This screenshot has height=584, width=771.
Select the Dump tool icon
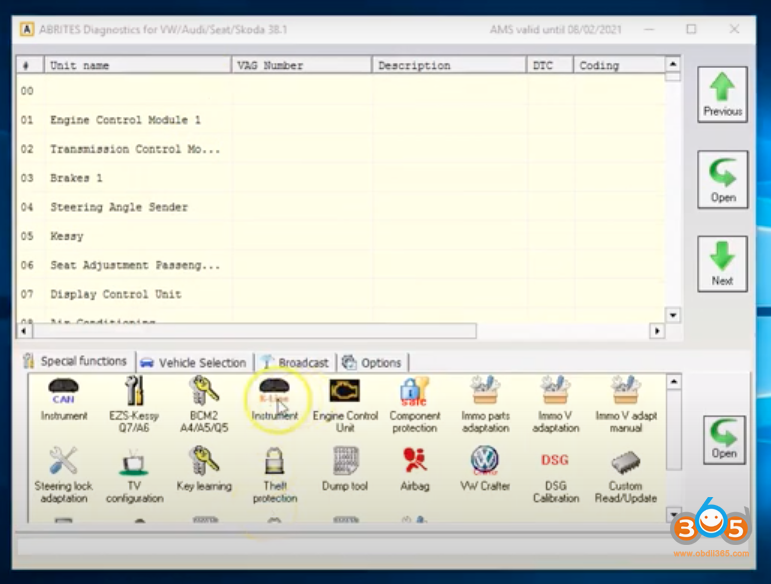[x=345, y=469]
